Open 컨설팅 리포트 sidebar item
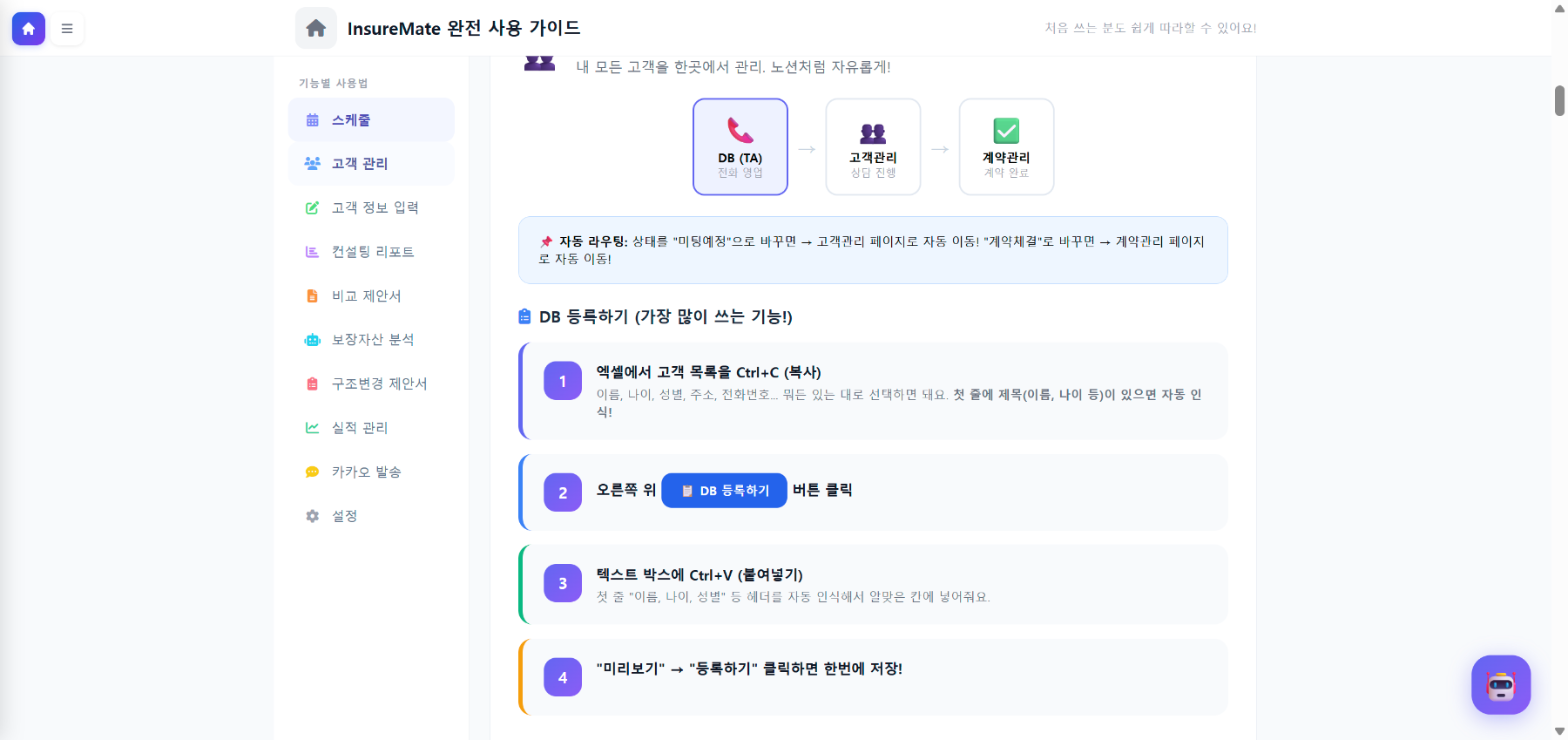The image size is (1568, 740). click(x=371, y=252)
